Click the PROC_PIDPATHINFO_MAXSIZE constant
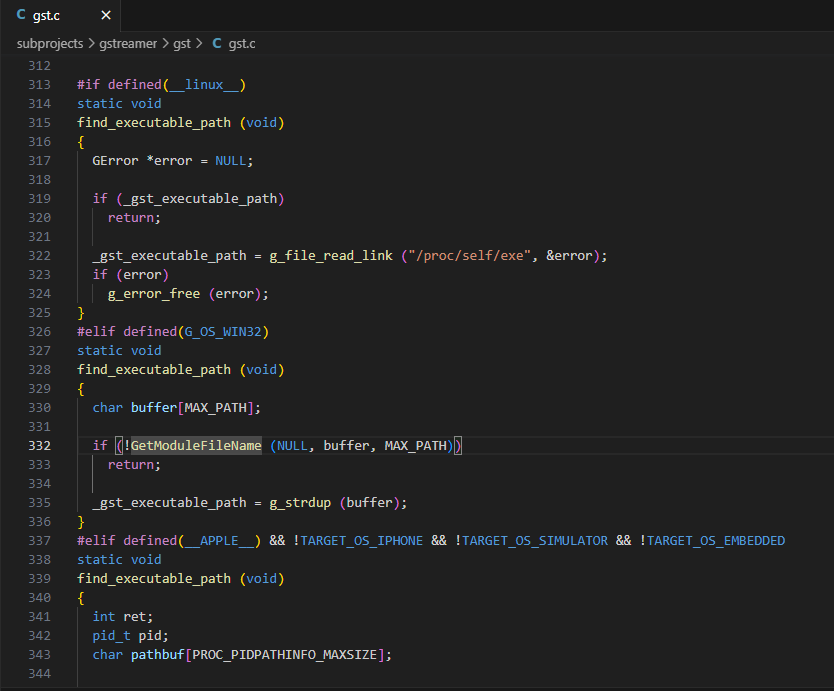The height and width of the screenshot is (691, 834). (x=286, y=655)
